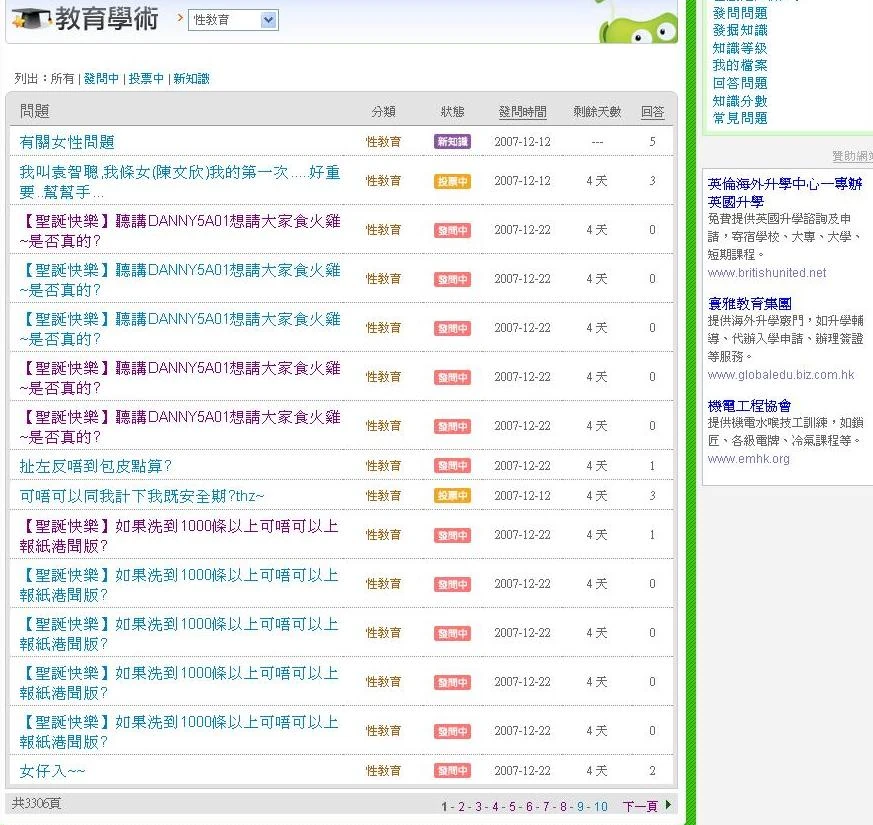Open 知識分數 sidebar link
The height and width of the screenshot is (825, 873).
click(740, 101)
